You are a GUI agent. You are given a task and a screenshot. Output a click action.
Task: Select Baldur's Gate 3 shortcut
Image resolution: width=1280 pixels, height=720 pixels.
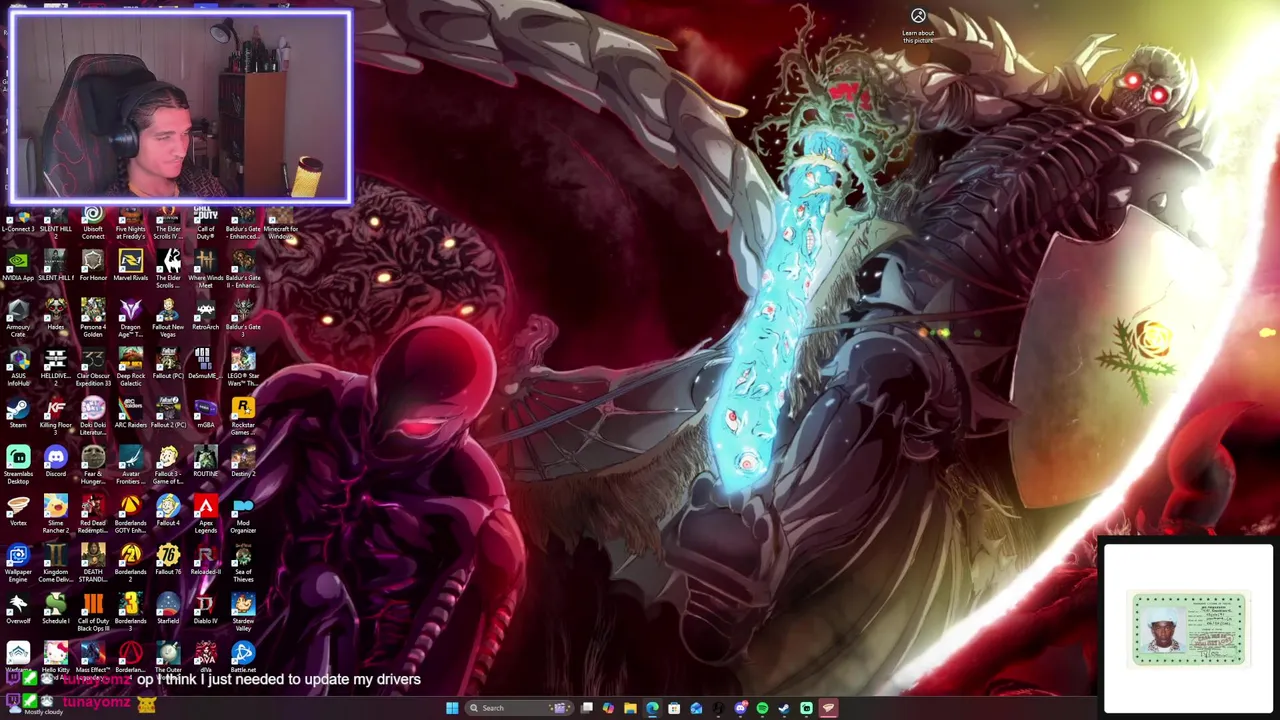click(x=243, y=320)
